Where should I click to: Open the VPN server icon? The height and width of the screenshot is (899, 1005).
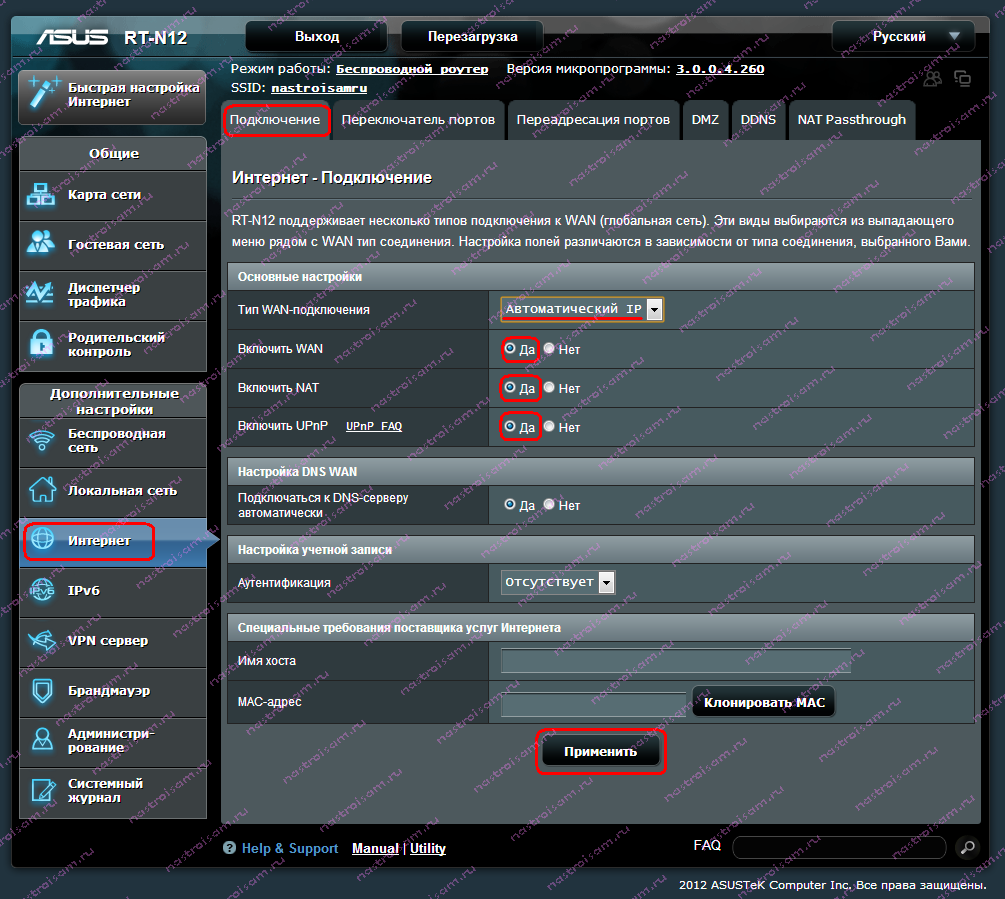pyautogui.click(x=41, y=640)
